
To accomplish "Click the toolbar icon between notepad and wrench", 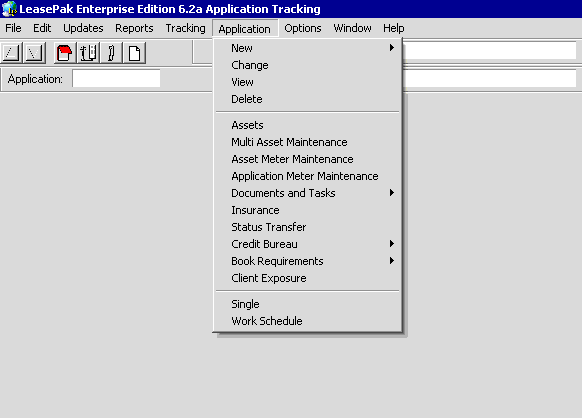I will coord(88,53).
